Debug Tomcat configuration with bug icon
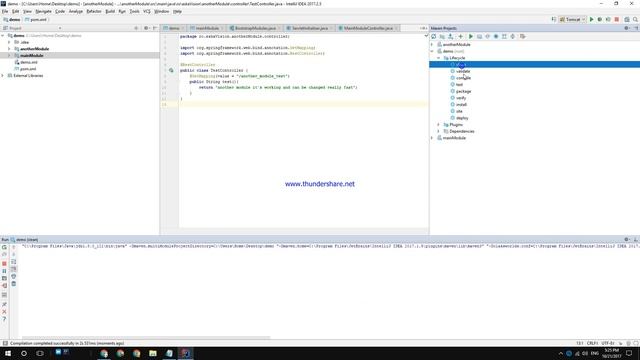 600,20
